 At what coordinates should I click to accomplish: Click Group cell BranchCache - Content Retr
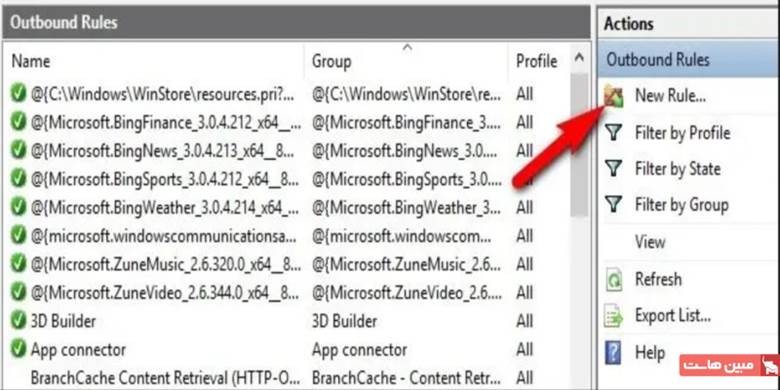click(x=406, y=378)
